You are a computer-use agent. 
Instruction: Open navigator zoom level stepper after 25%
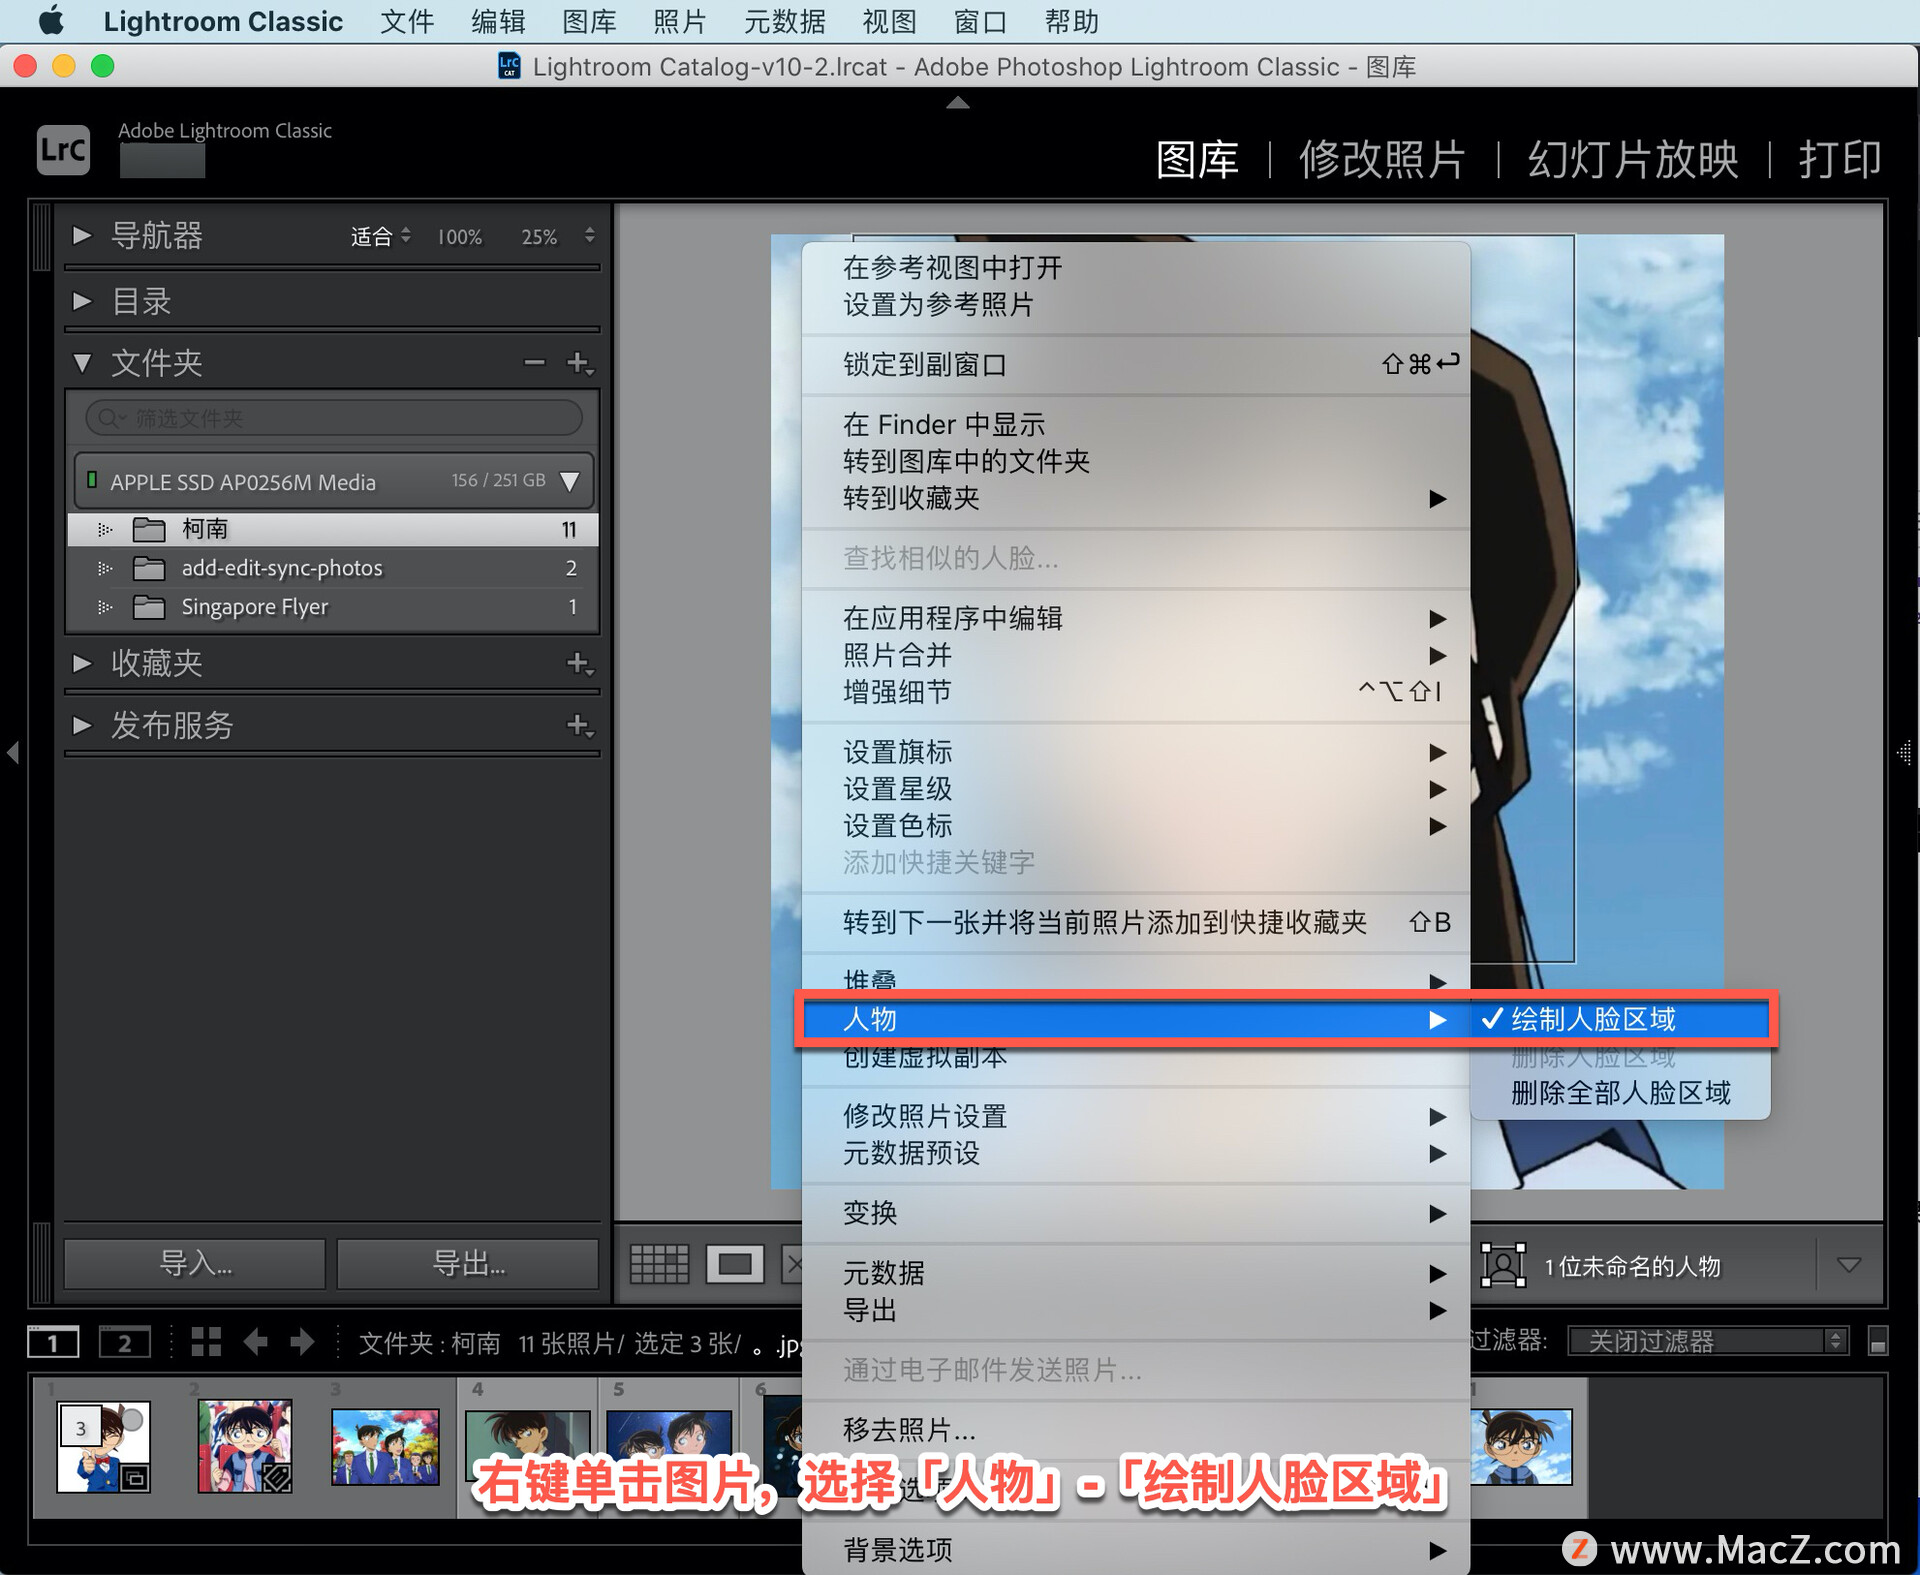(590, 236)
